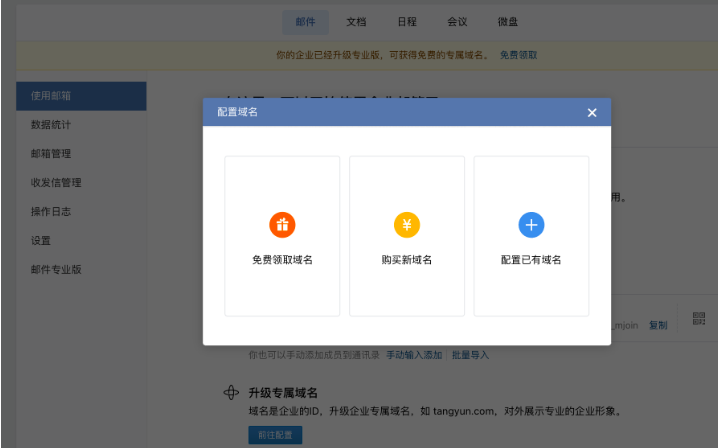Image resolution: width=718 pixels, height=448 pixels.
Task: Open 设置 in the sidebar
Action: tap(41, 241)
